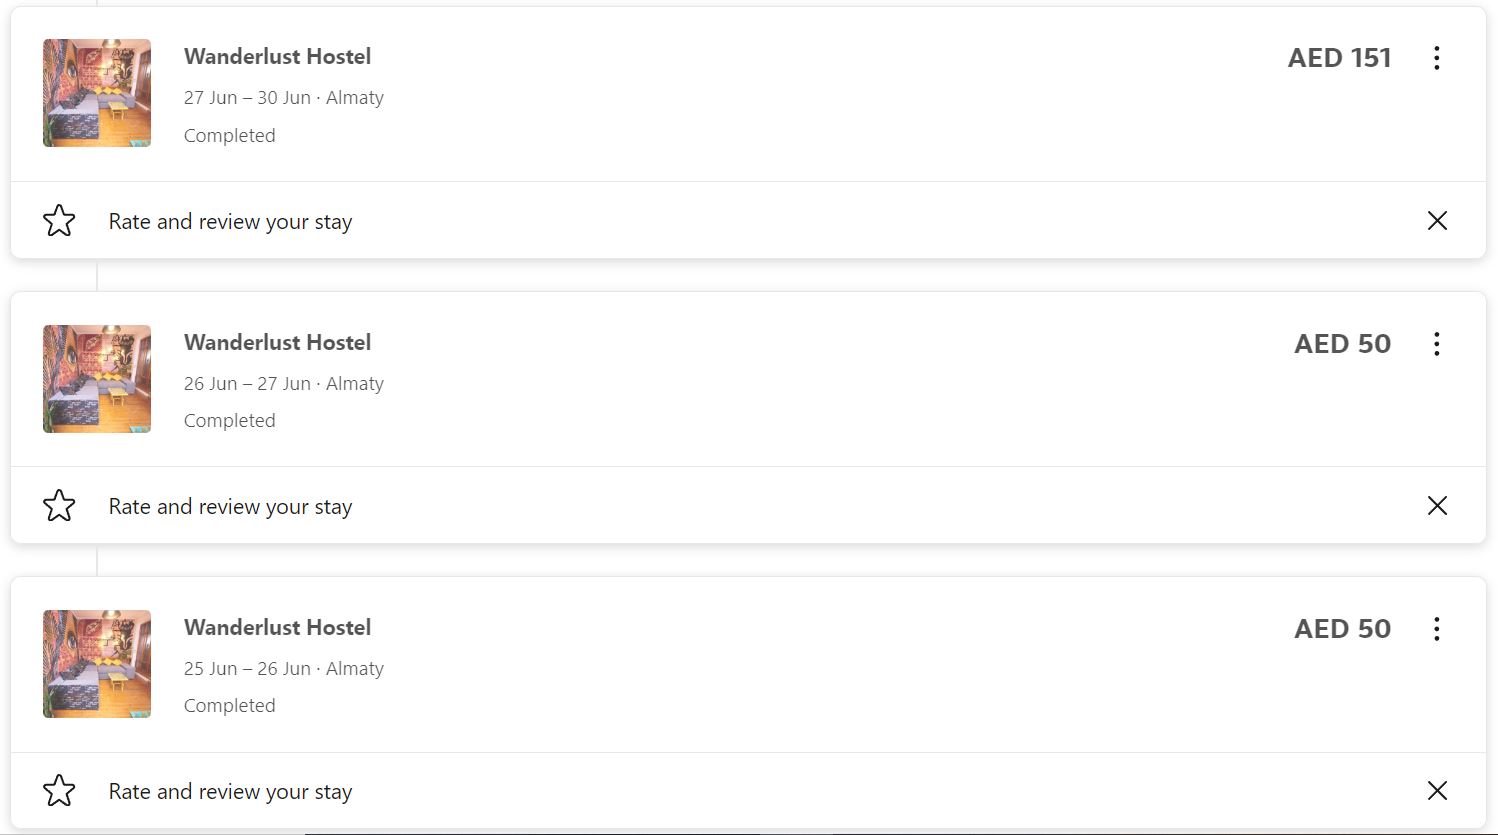Dismiss review prompt for 25 Jun – 26 Jun stay
This screenshot has width=1498, height=835.
pos(1437,791)
